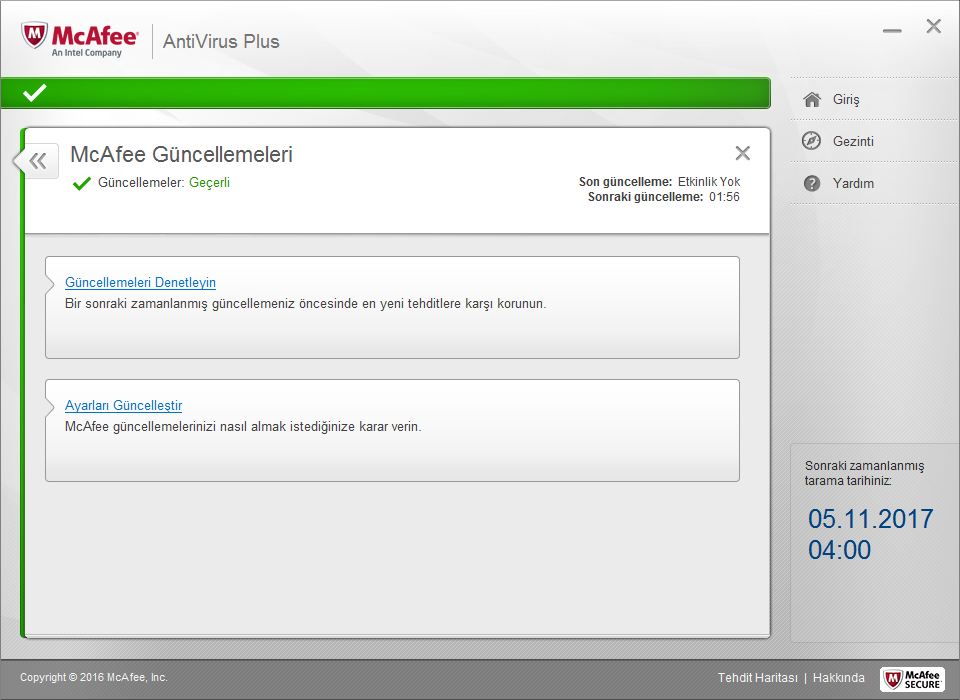The width and height of the screenshot is (960, 700).
Task: Click the McAfee shield logo
Action: coord(34,36)
